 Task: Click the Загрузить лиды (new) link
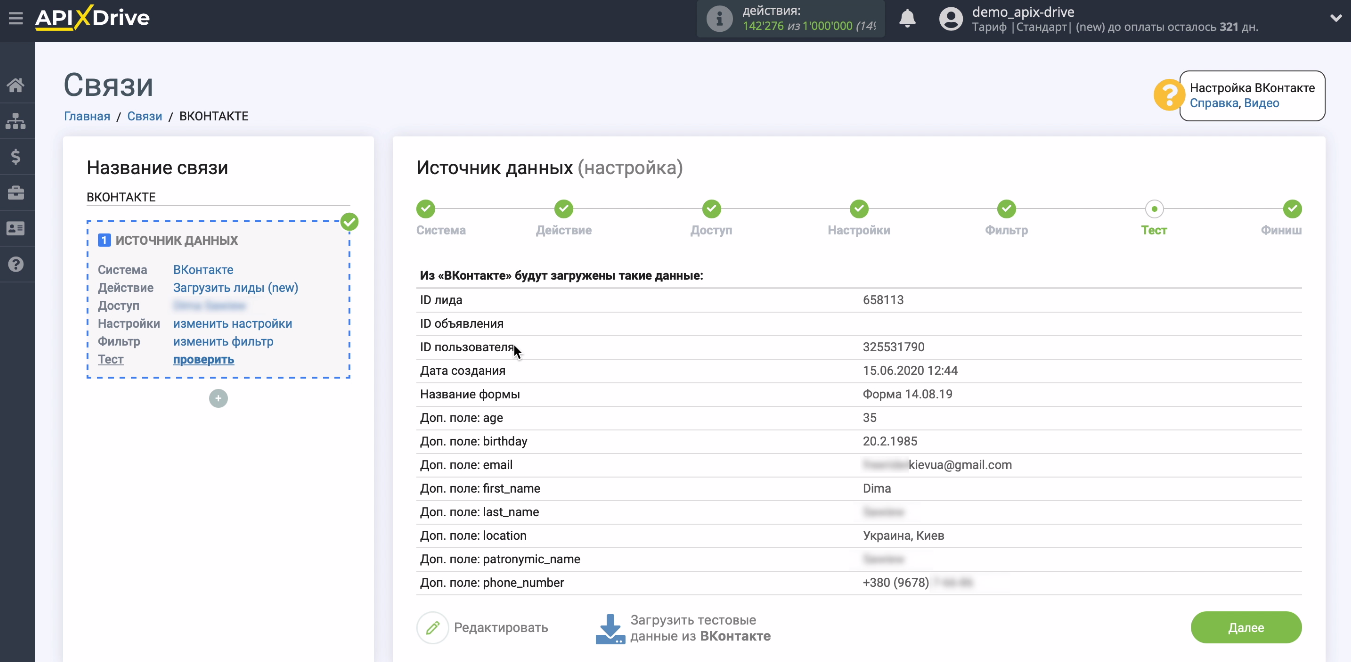[236, 288]
